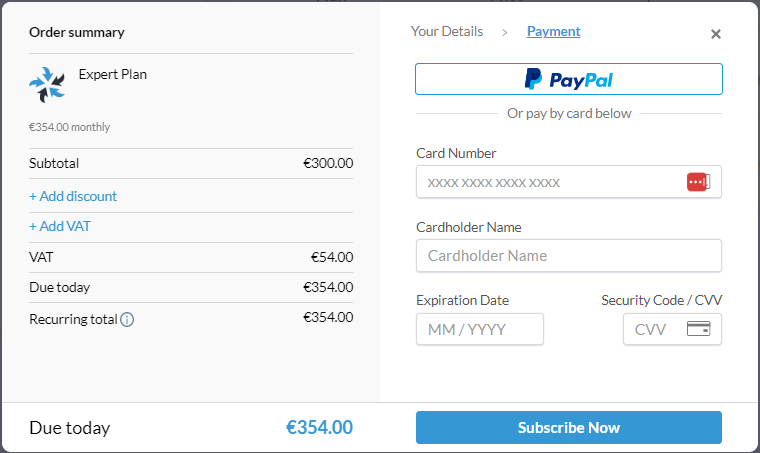Close the checkout dialog
Screen dimensions: 760x453
715,34
